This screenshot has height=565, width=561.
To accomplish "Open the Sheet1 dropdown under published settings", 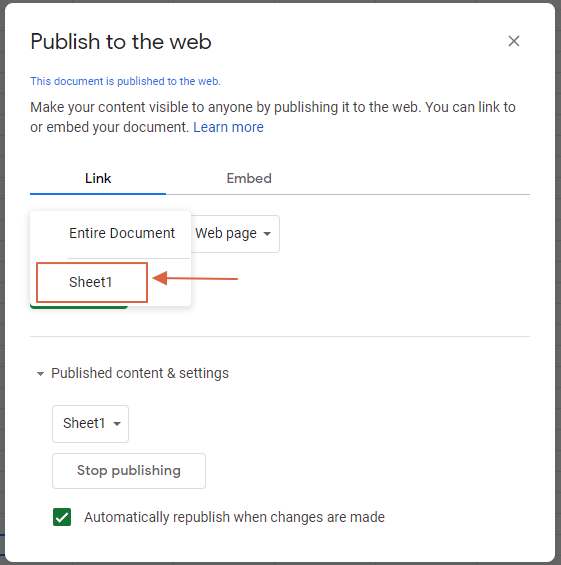I will [90, 424].
